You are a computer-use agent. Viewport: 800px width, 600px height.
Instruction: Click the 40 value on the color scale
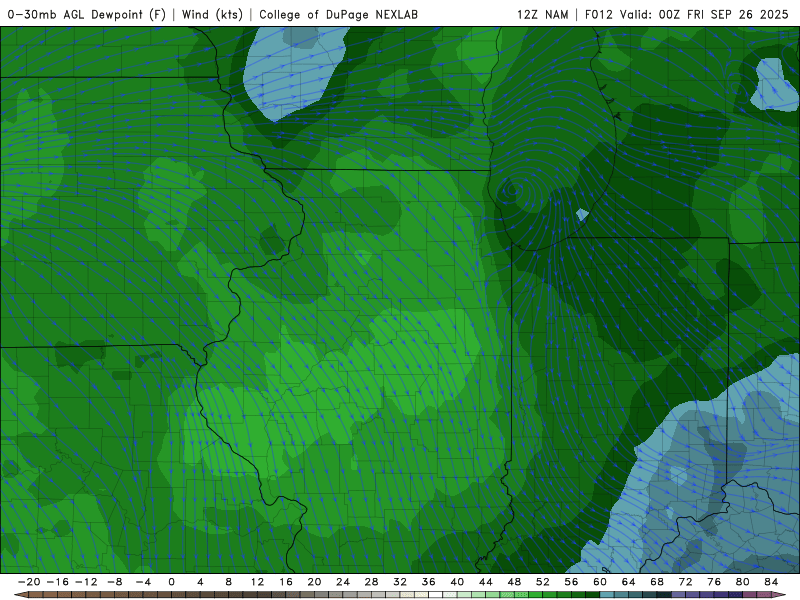pyautogui.click(x=457, y=582)
